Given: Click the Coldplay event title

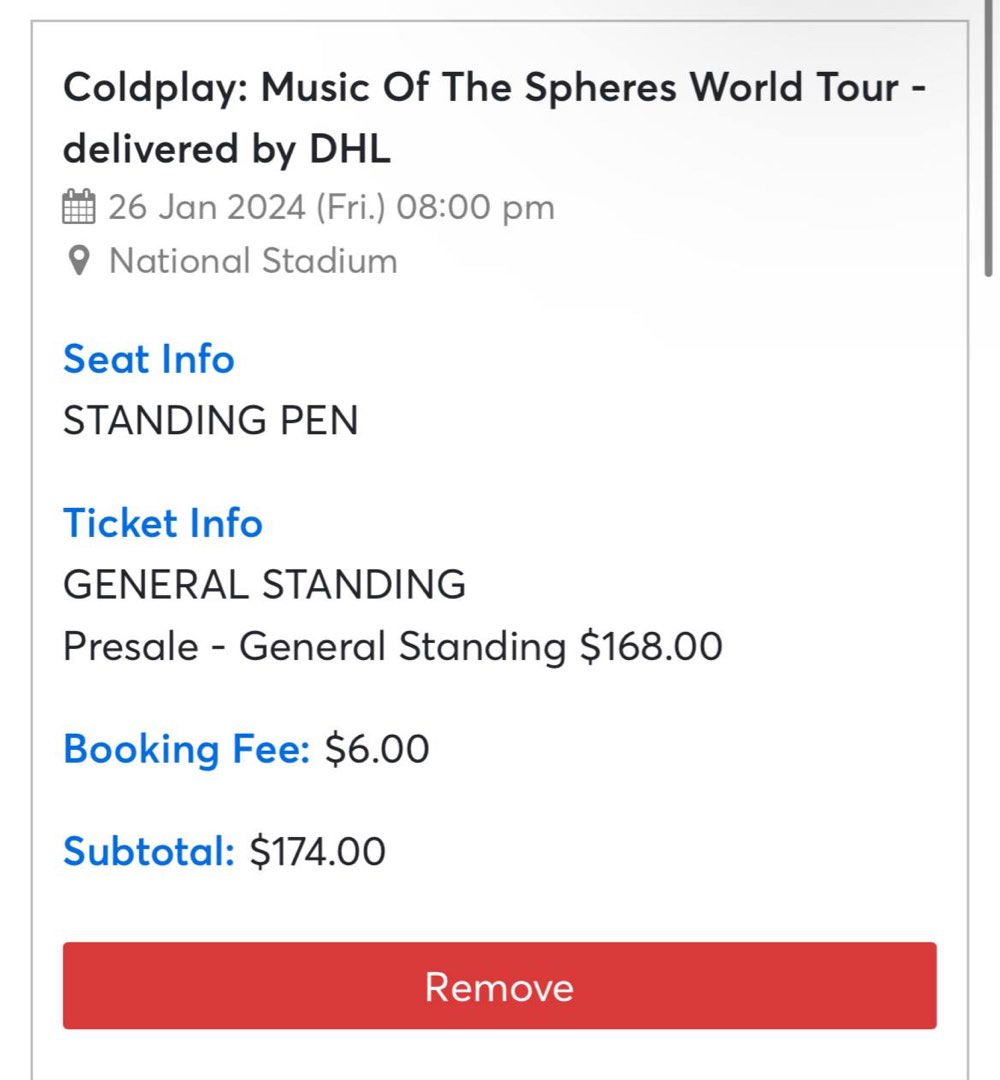Looking at the screenshot, I should [495, 117].
